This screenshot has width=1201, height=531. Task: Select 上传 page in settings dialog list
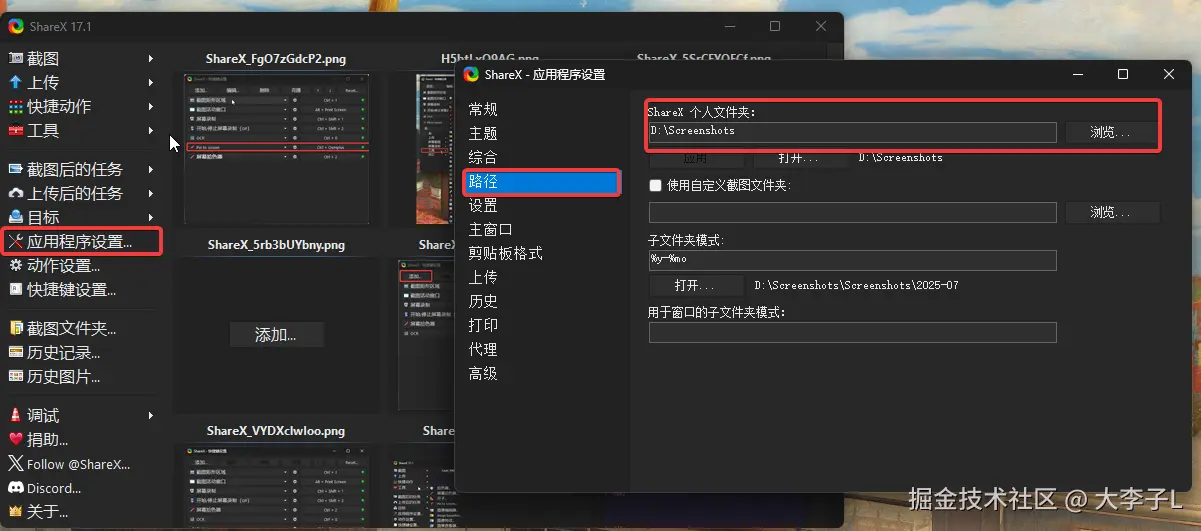483,277
